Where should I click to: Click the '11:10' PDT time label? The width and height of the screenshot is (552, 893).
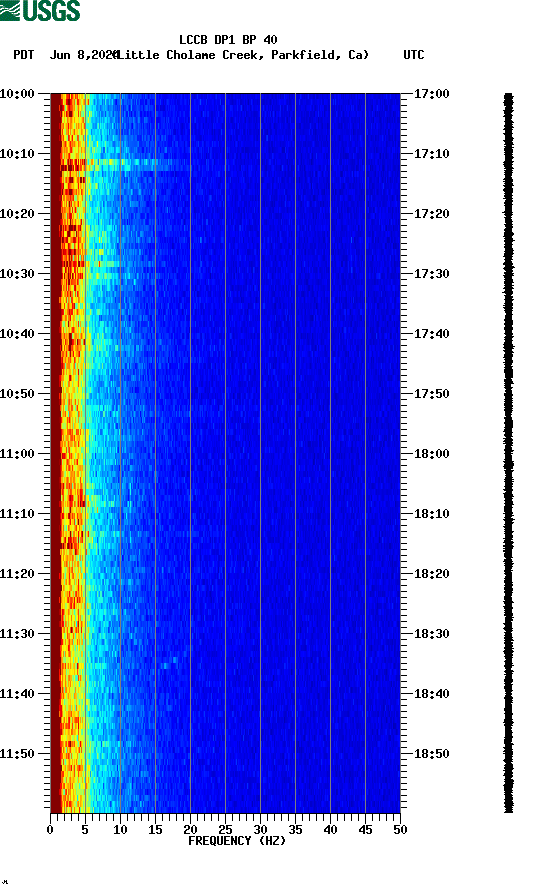pyautogui.click(x=17, y=513)
